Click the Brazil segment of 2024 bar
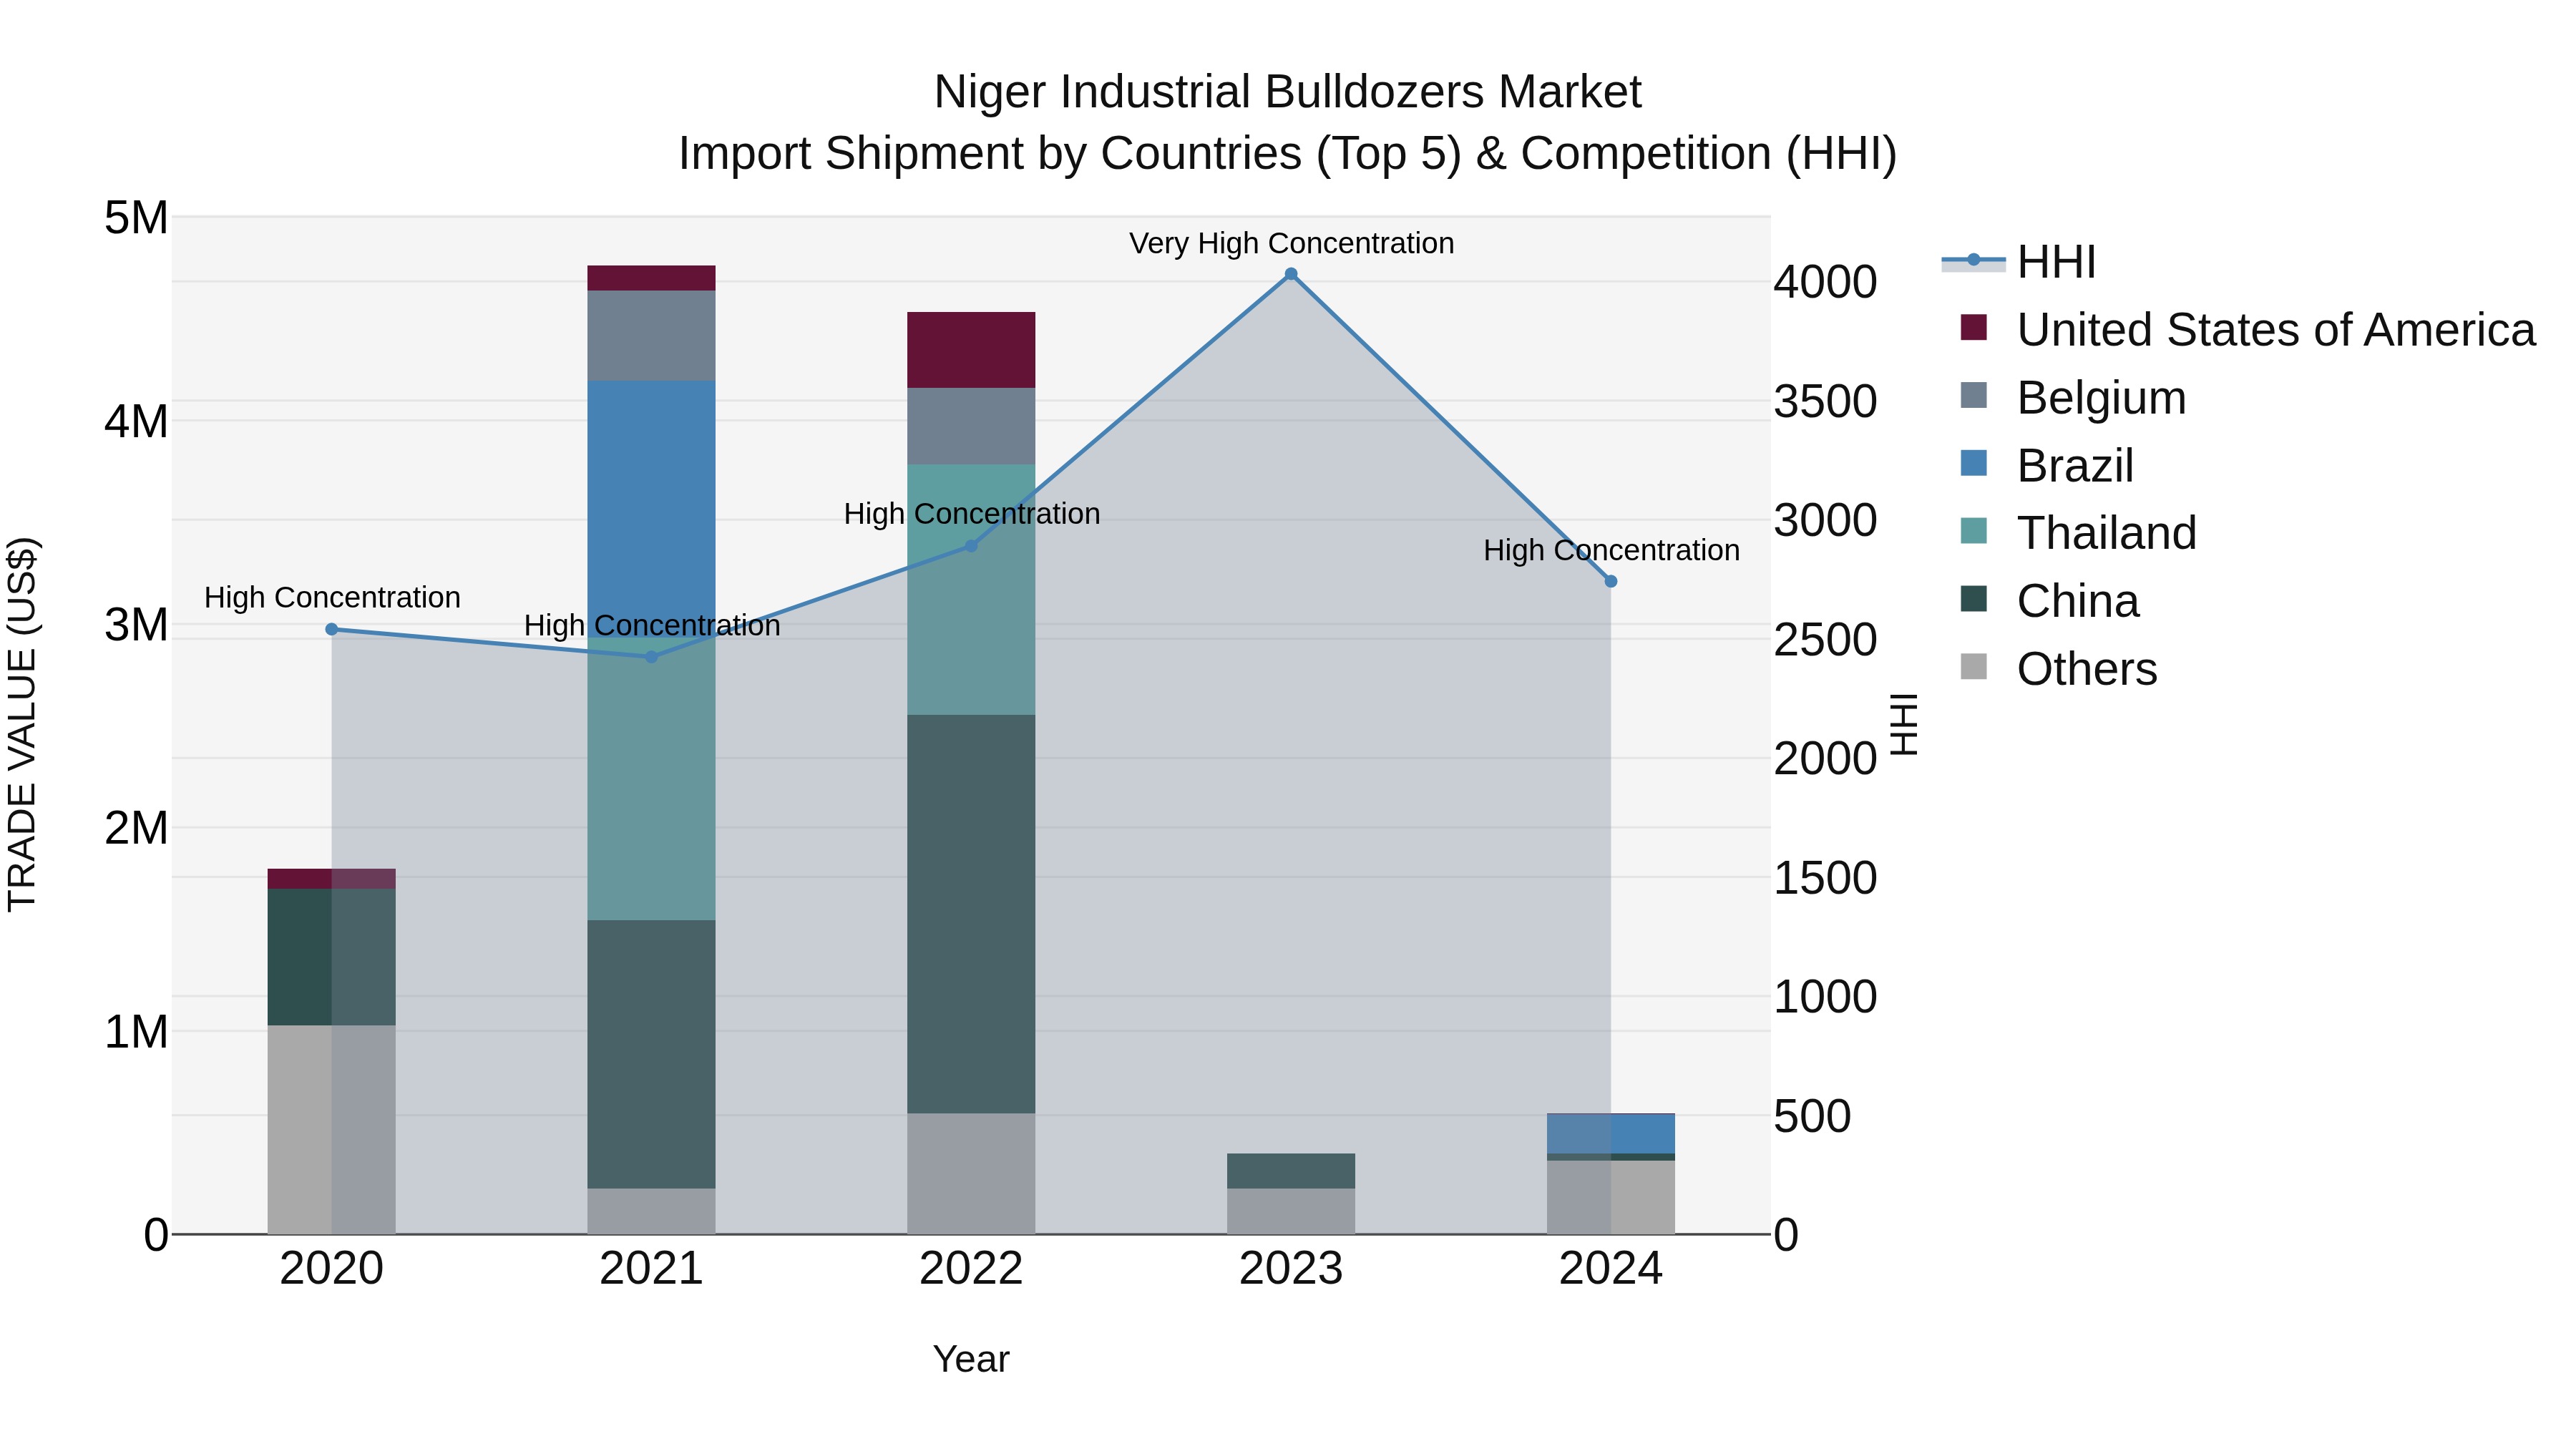 tap(1611, 1134)
